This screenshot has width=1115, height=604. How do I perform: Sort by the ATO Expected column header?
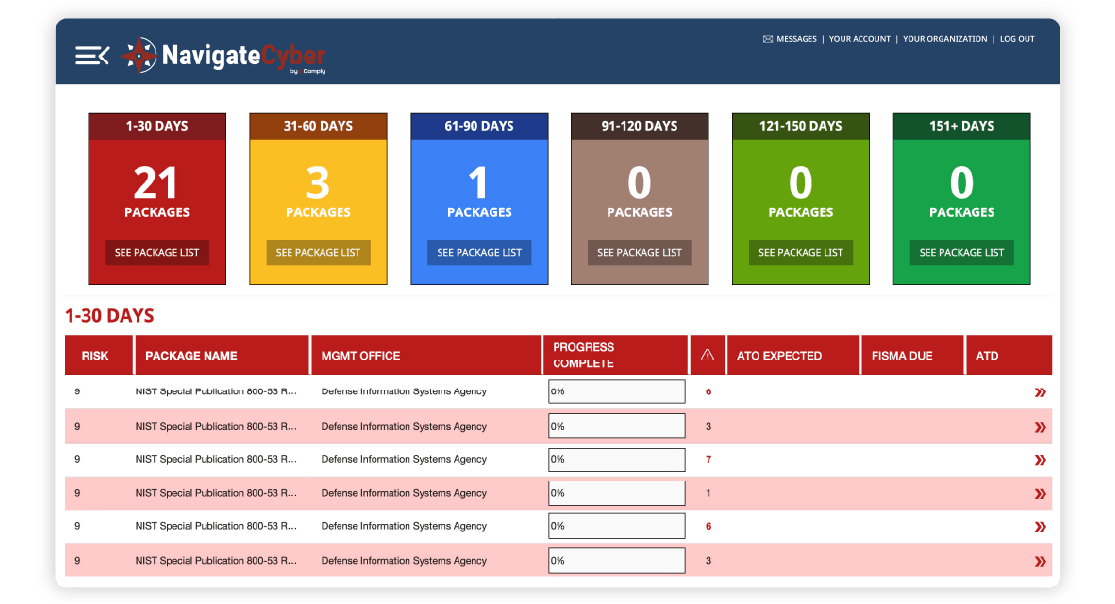point(779,355)
